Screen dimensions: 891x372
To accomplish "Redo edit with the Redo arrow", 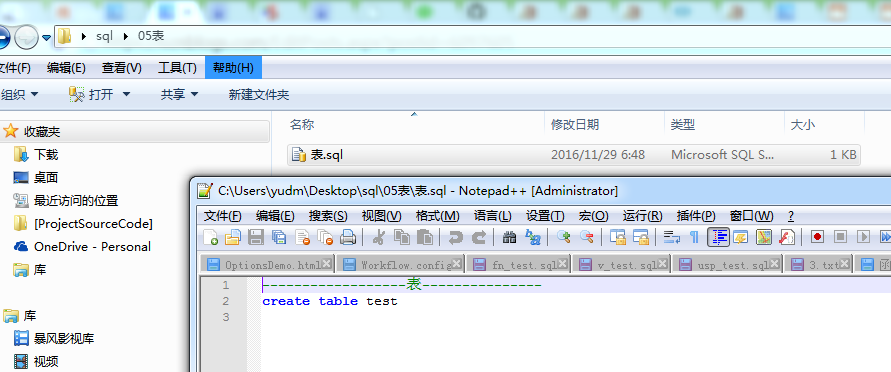I will click(479, 237).
